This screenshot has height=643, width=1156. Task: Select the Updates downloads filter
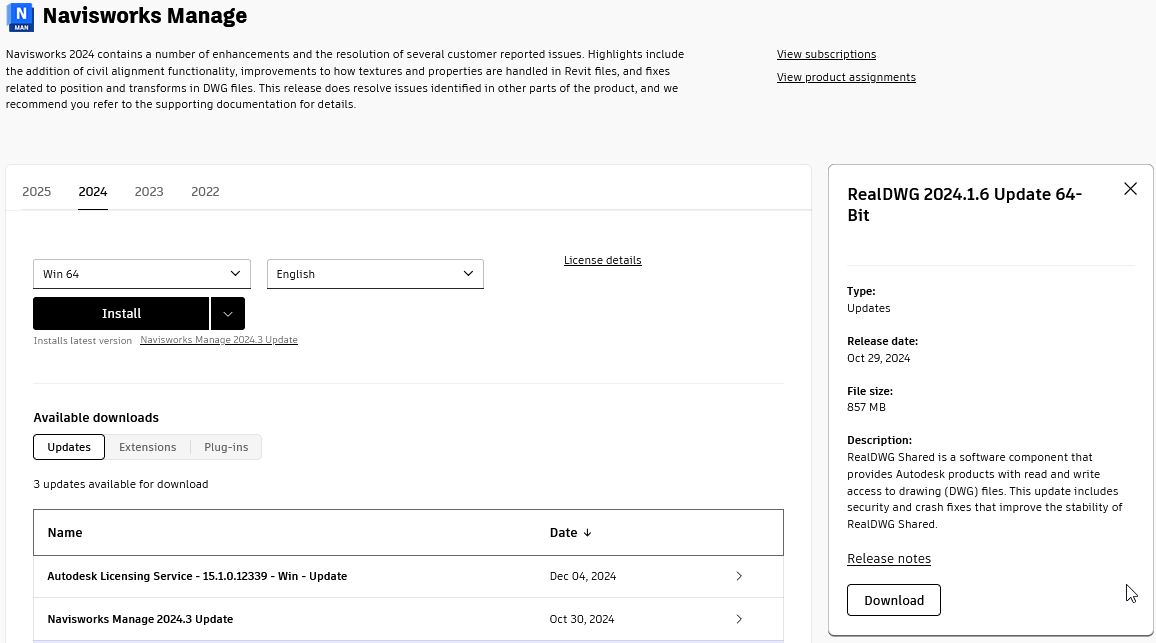(x=69, y=447)
